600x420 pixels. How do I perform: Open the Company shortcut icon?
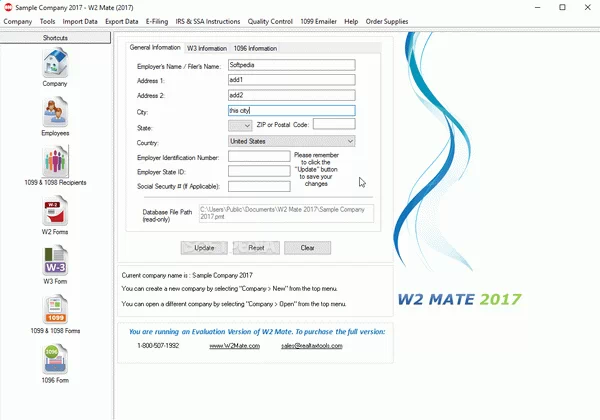pos(55,62)
